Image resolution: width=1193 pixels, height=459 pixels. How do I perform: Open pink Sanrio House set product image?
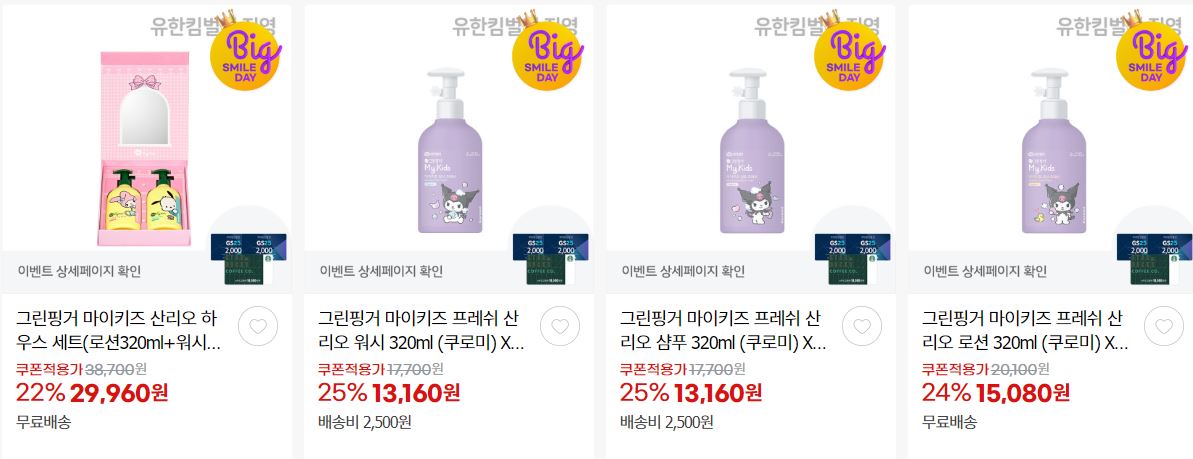(145, 148)
